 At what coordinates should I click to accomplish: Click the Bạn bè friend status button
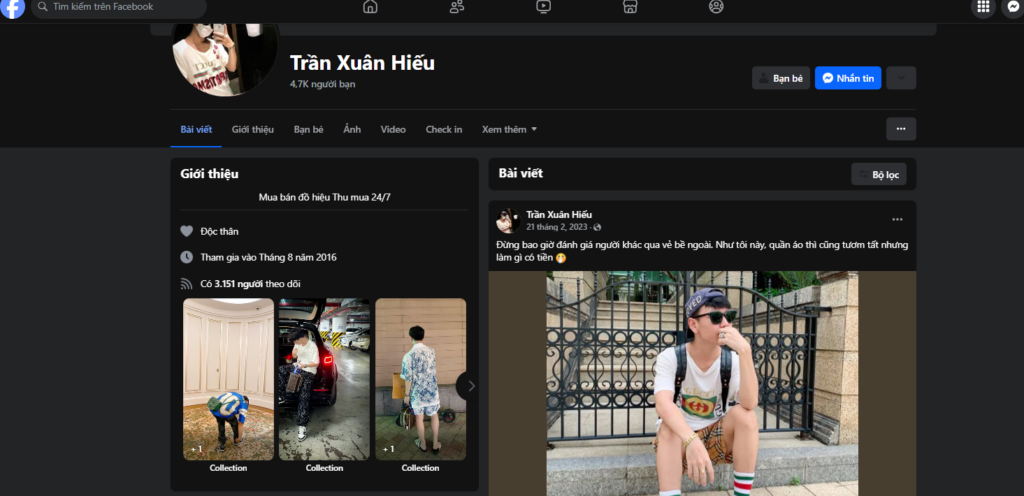[780, 78]
